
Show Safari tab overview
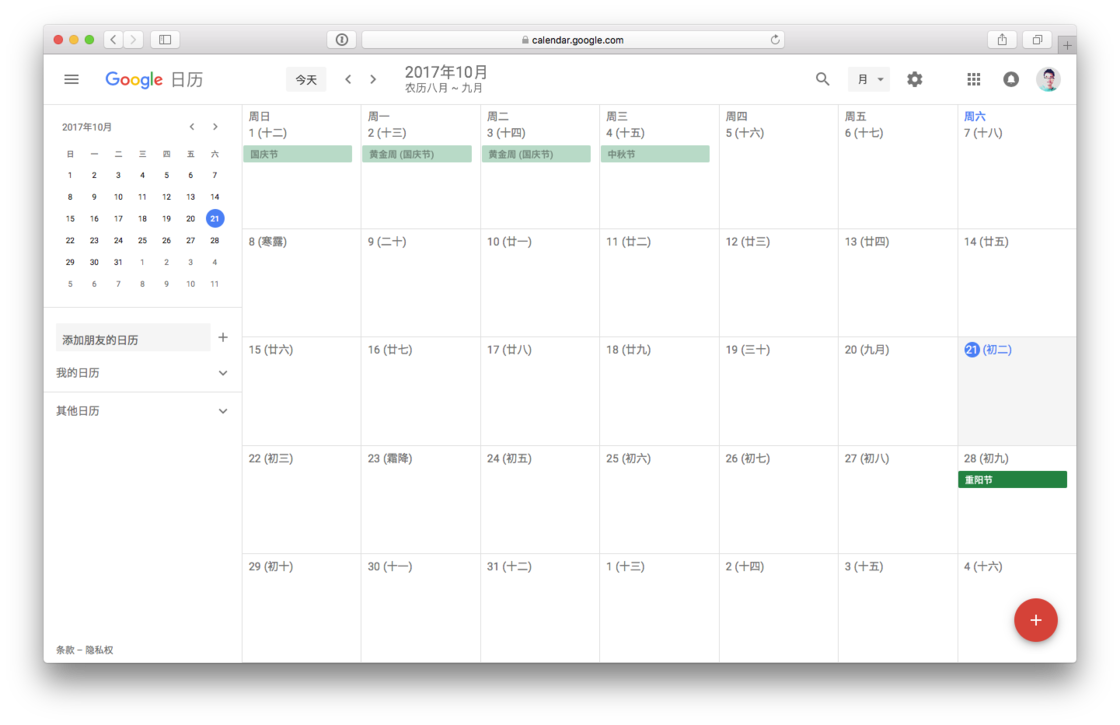point(1037,39)
